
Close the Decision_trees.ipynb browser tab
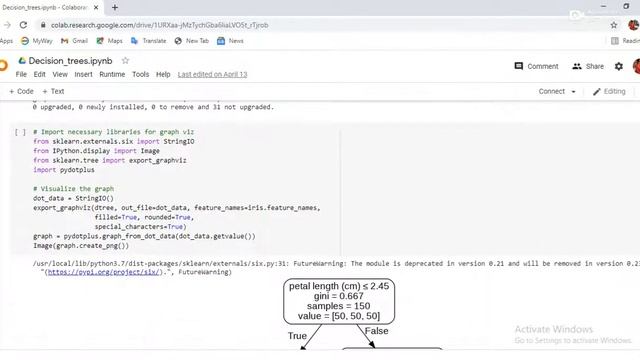click(96, 7)
